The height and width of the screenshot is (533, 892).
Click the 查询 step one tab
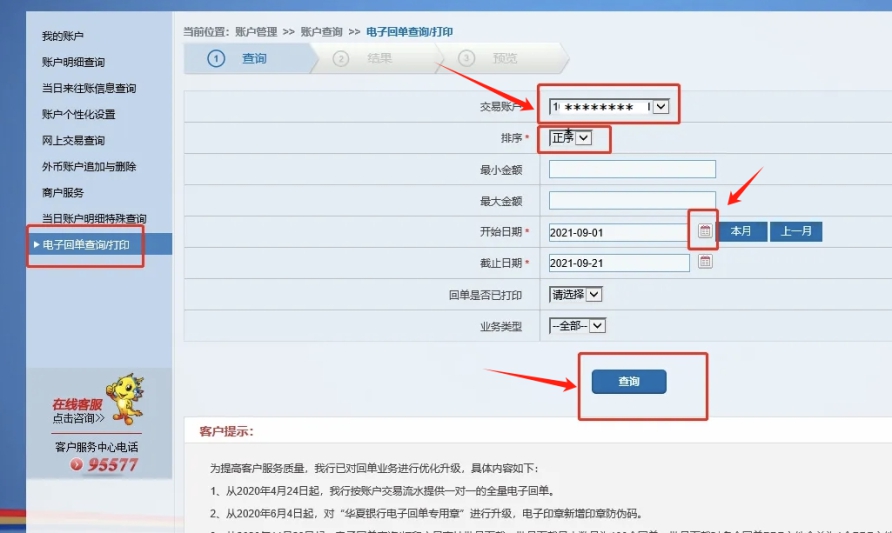249,58
